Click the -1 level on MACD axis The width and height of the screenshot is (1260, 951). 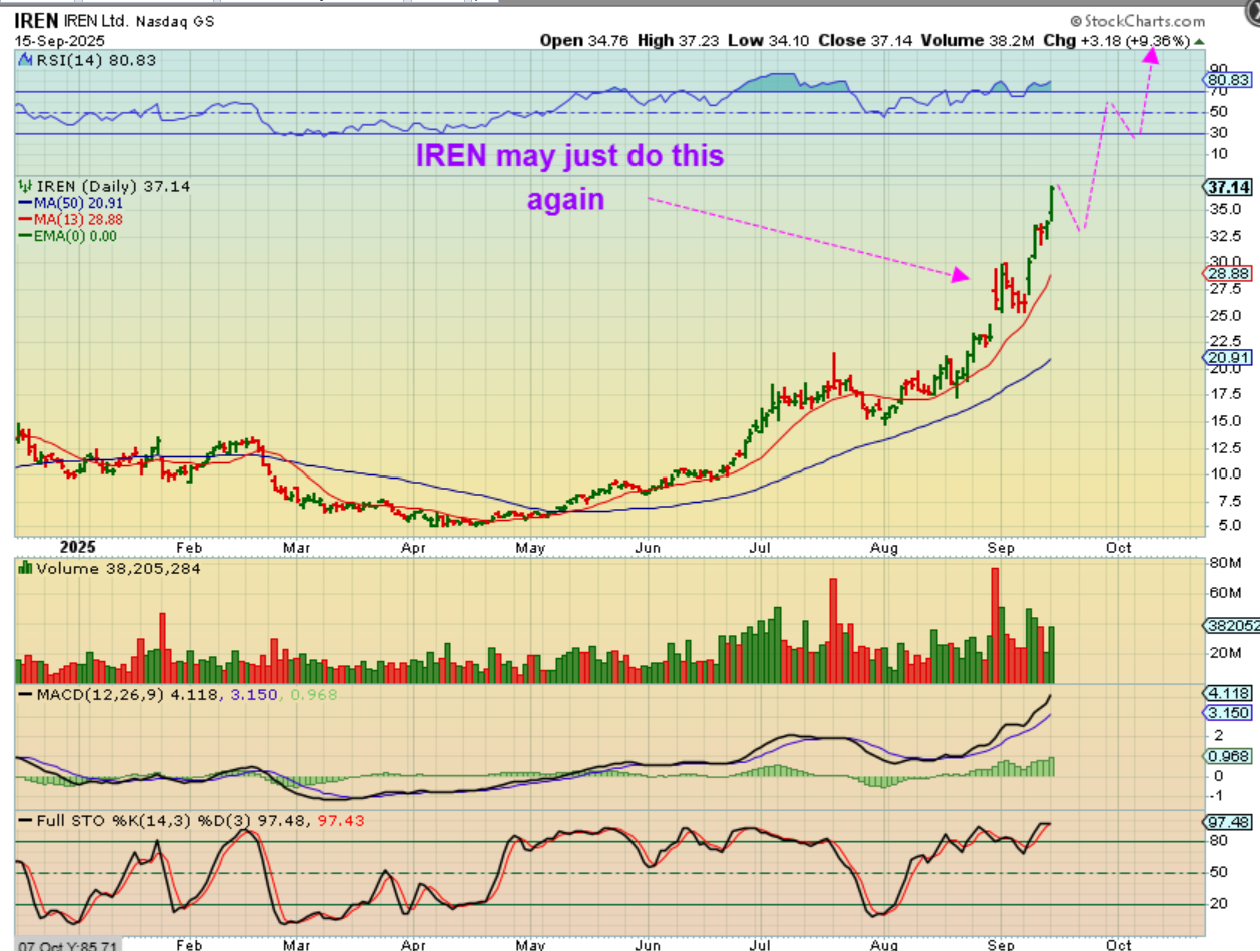[1217, 796]
